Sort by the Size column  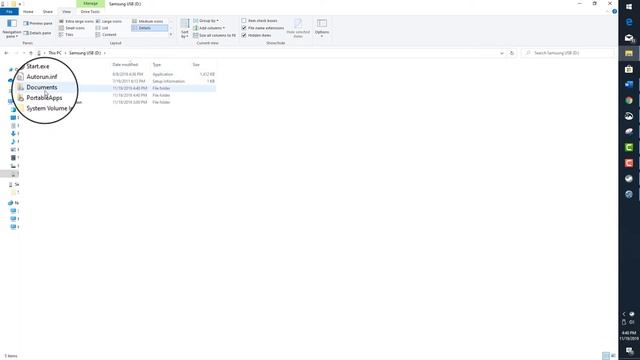point(196,64)
